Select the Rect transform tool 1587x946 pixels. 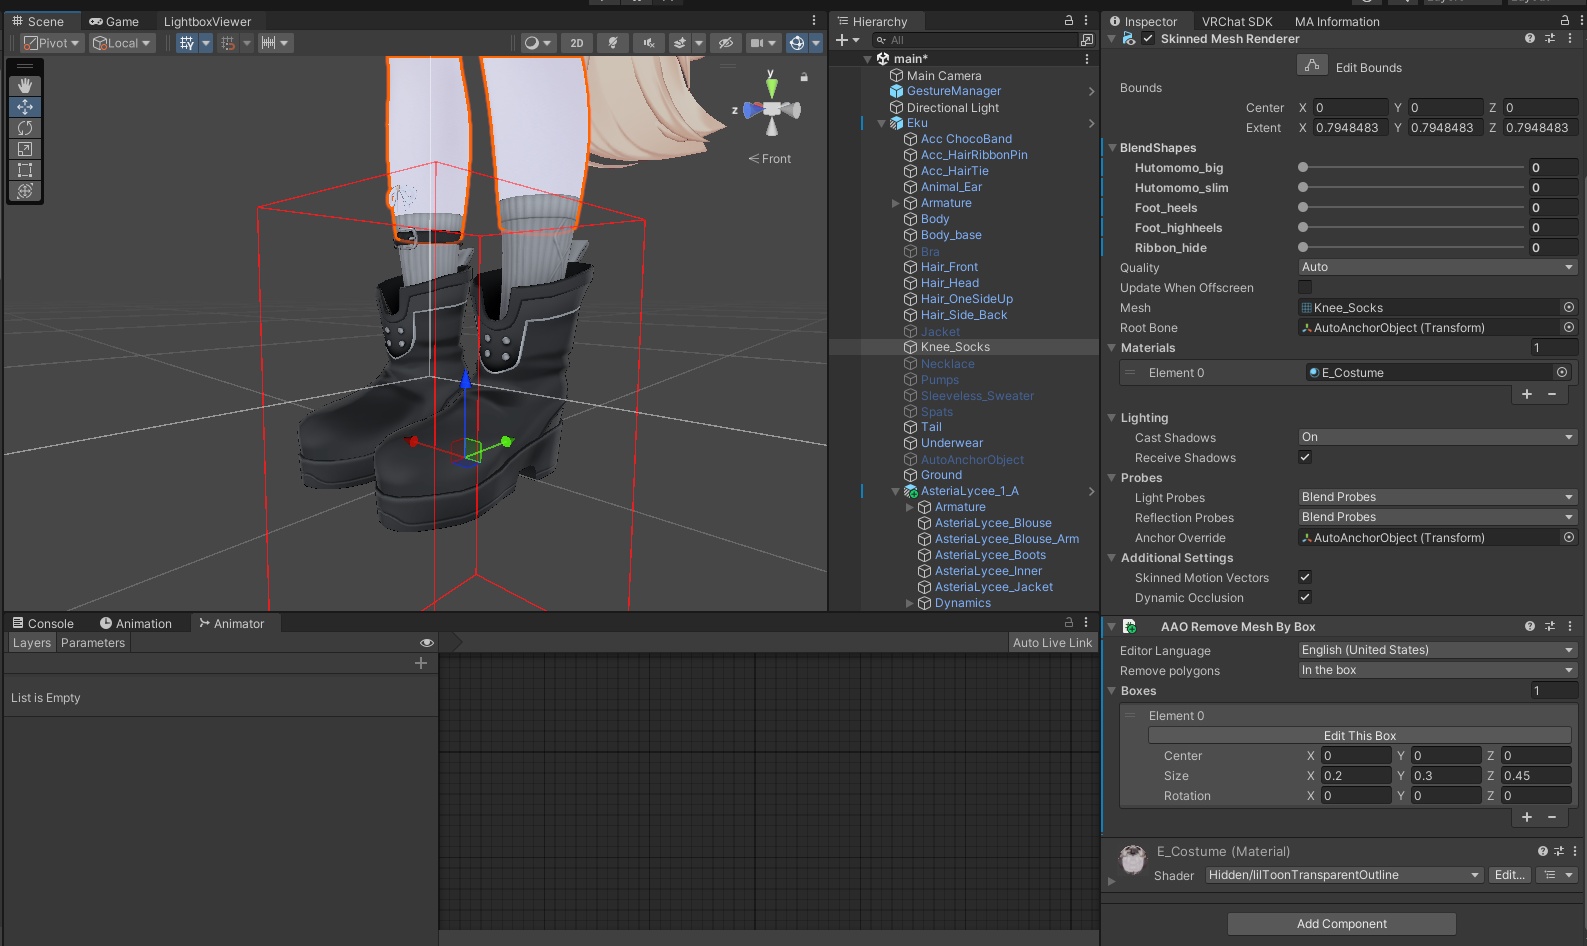(x=25, y=170)
